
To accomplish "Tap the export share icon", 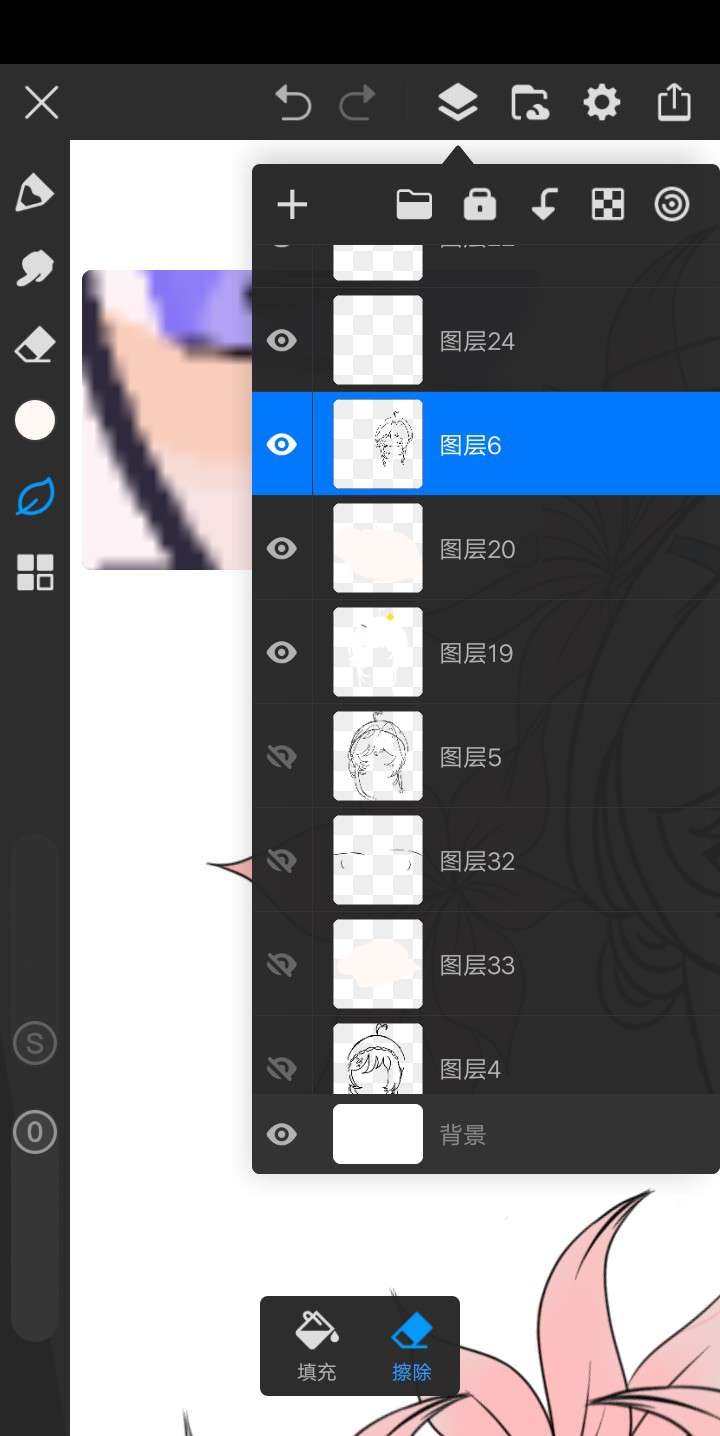I will tap(674, 102).
